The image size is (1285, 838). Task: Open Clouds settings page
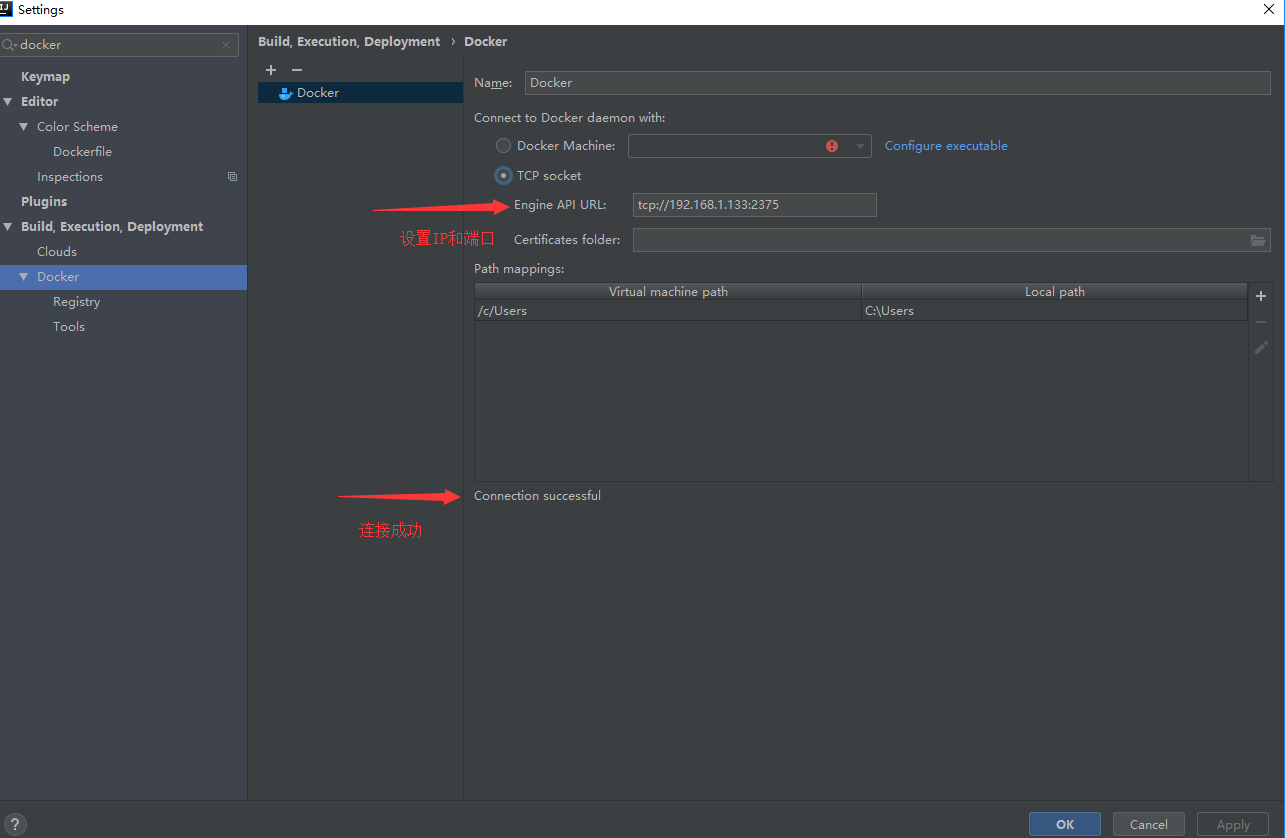(x=57, y=252)
